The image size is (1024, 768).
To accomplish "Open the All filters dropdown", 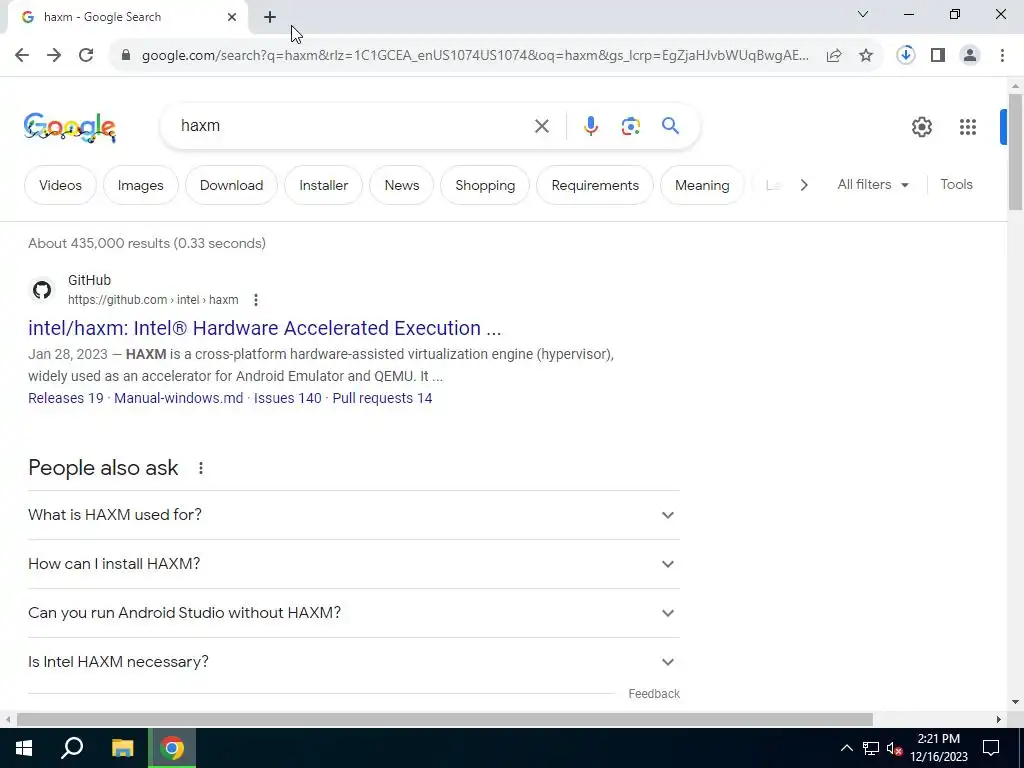I will (873, 185).
